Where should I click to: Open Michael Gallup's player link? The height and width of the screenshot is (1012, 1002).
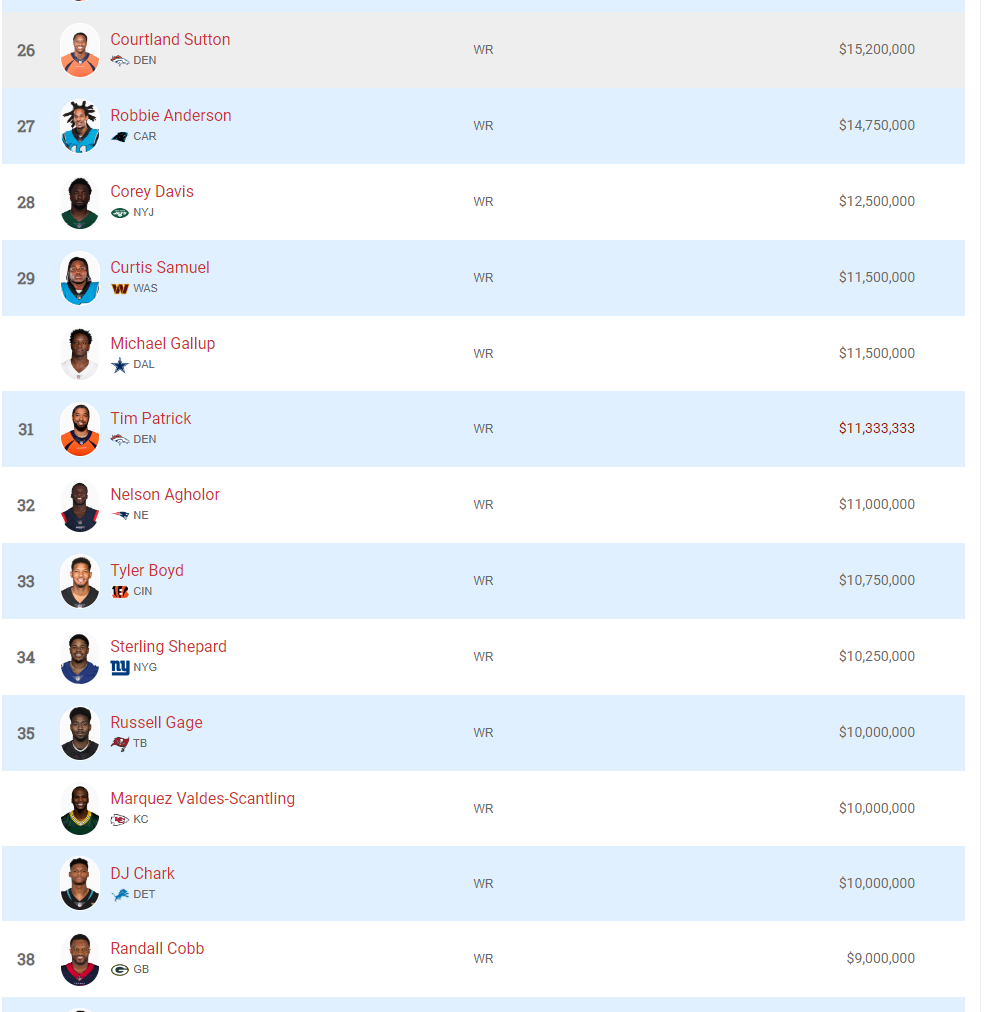(x=163, y=343)
